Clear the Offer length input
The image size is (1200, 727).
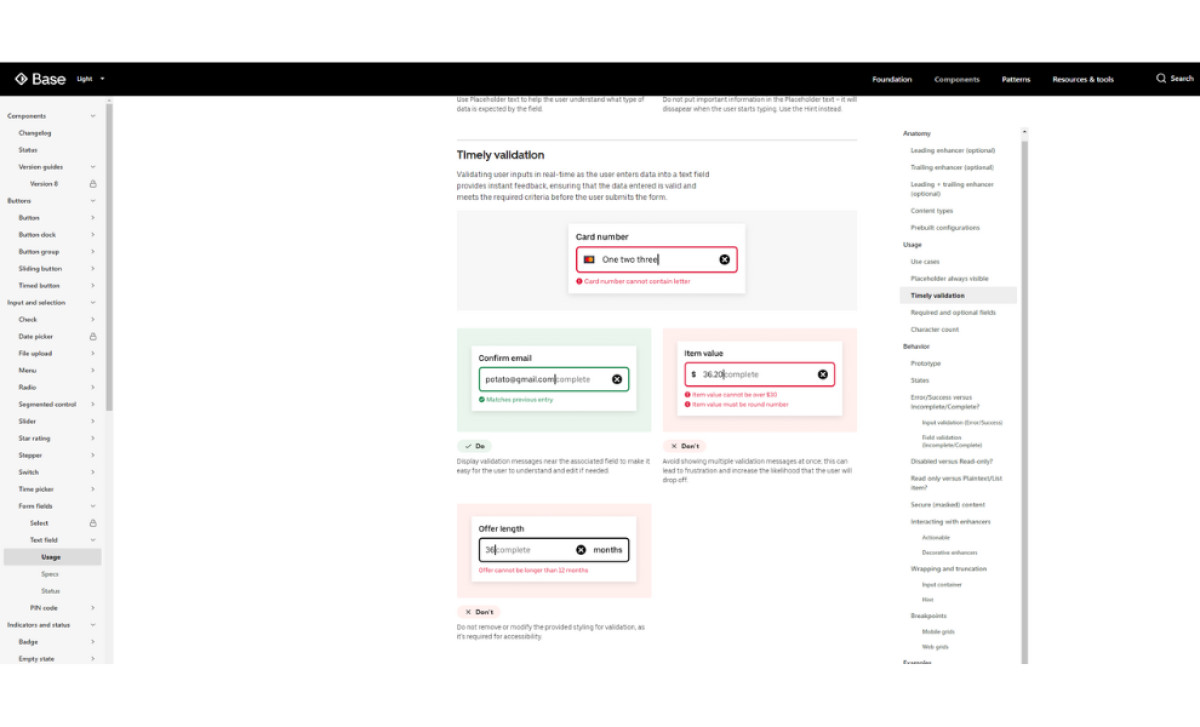click(x=581, y=549)
